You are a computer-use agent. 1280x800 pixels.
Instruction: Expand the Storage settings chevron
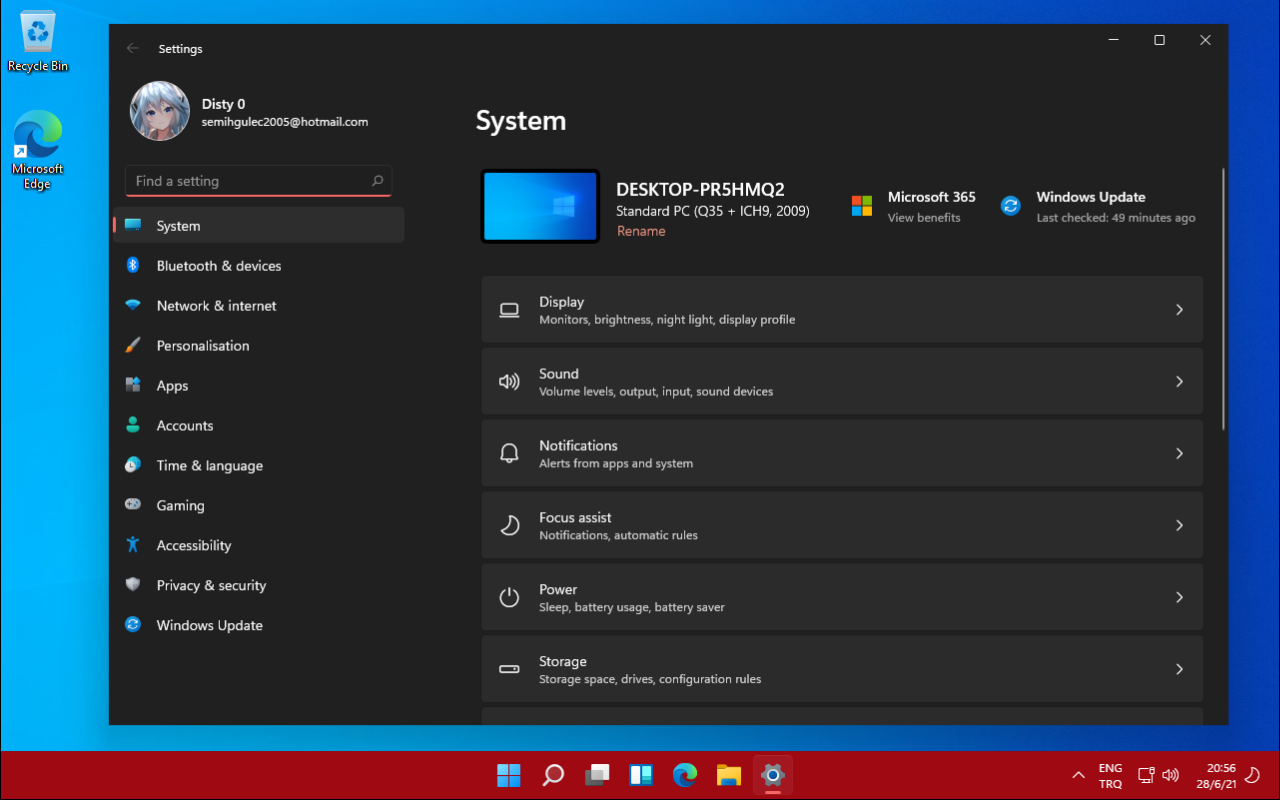[1179, 670]
